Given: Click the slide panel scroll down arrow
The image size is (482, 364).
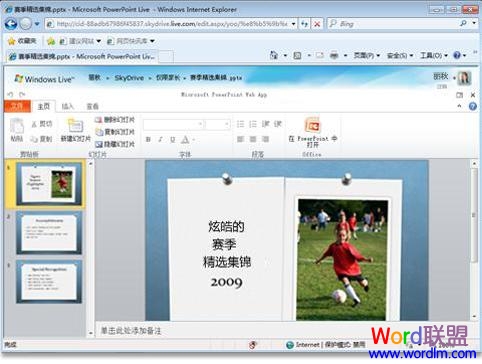Looking at the screenshot, I should [90, 333].
